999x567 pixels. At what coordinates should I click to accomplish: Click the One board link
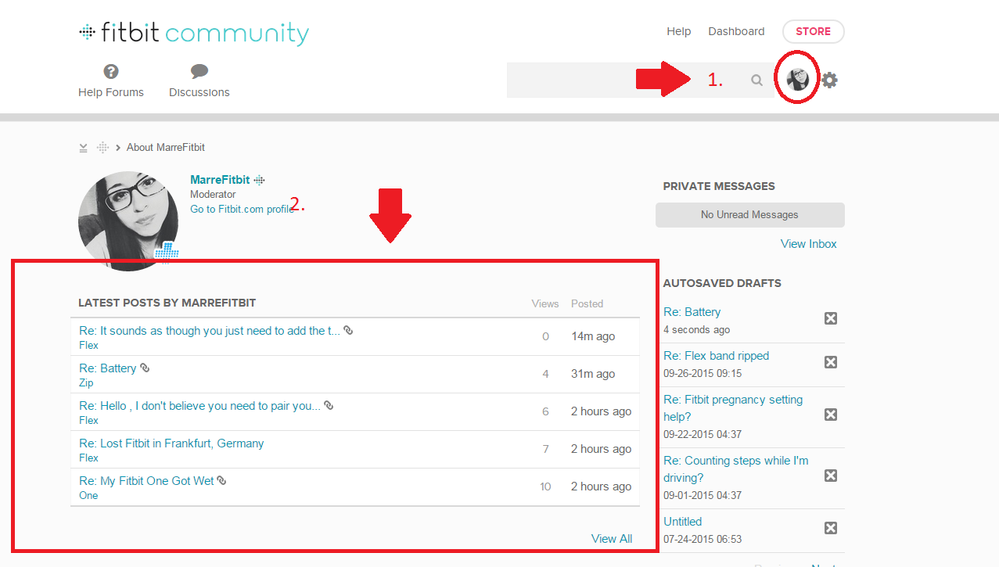tap(89, 496)
